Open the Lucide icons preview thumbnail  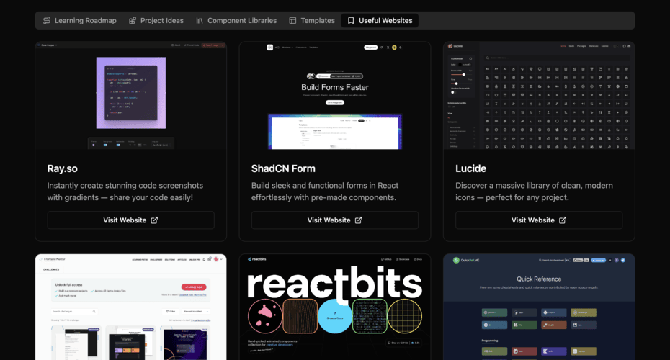pyautogui.click(x=539, y=95)
